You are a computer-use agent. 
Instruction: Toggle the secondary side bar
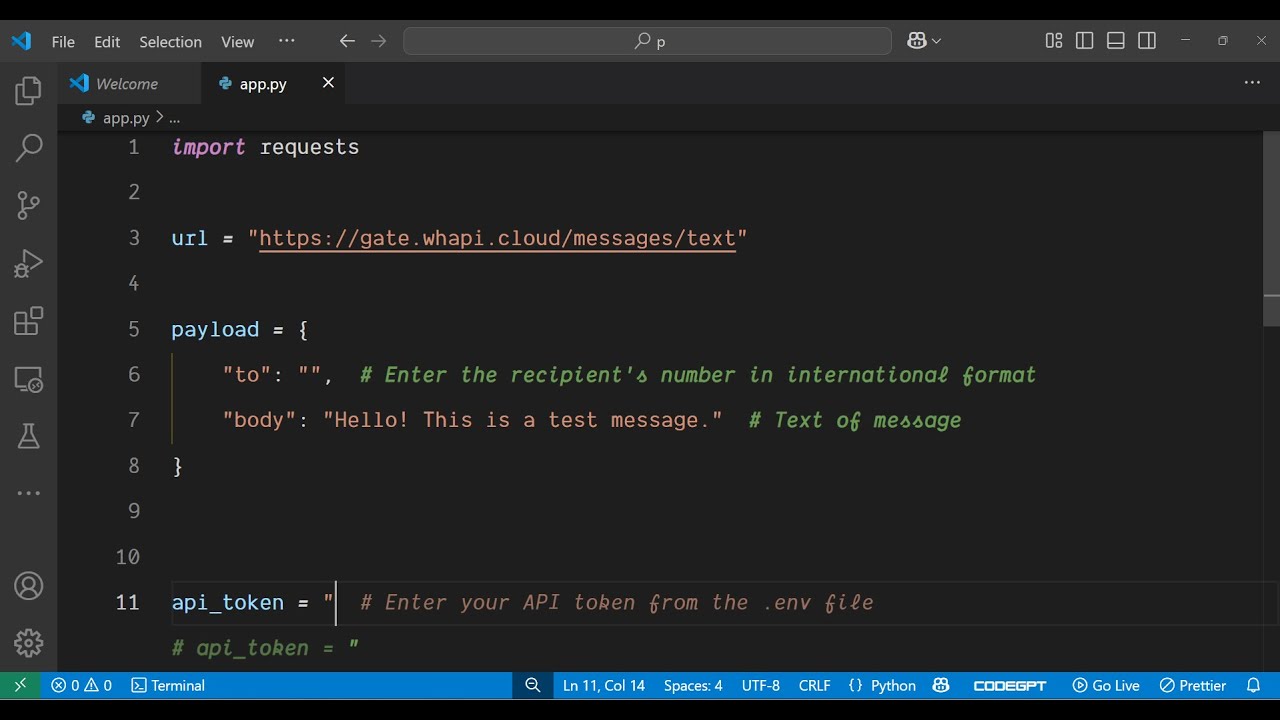click(1147, 41)
